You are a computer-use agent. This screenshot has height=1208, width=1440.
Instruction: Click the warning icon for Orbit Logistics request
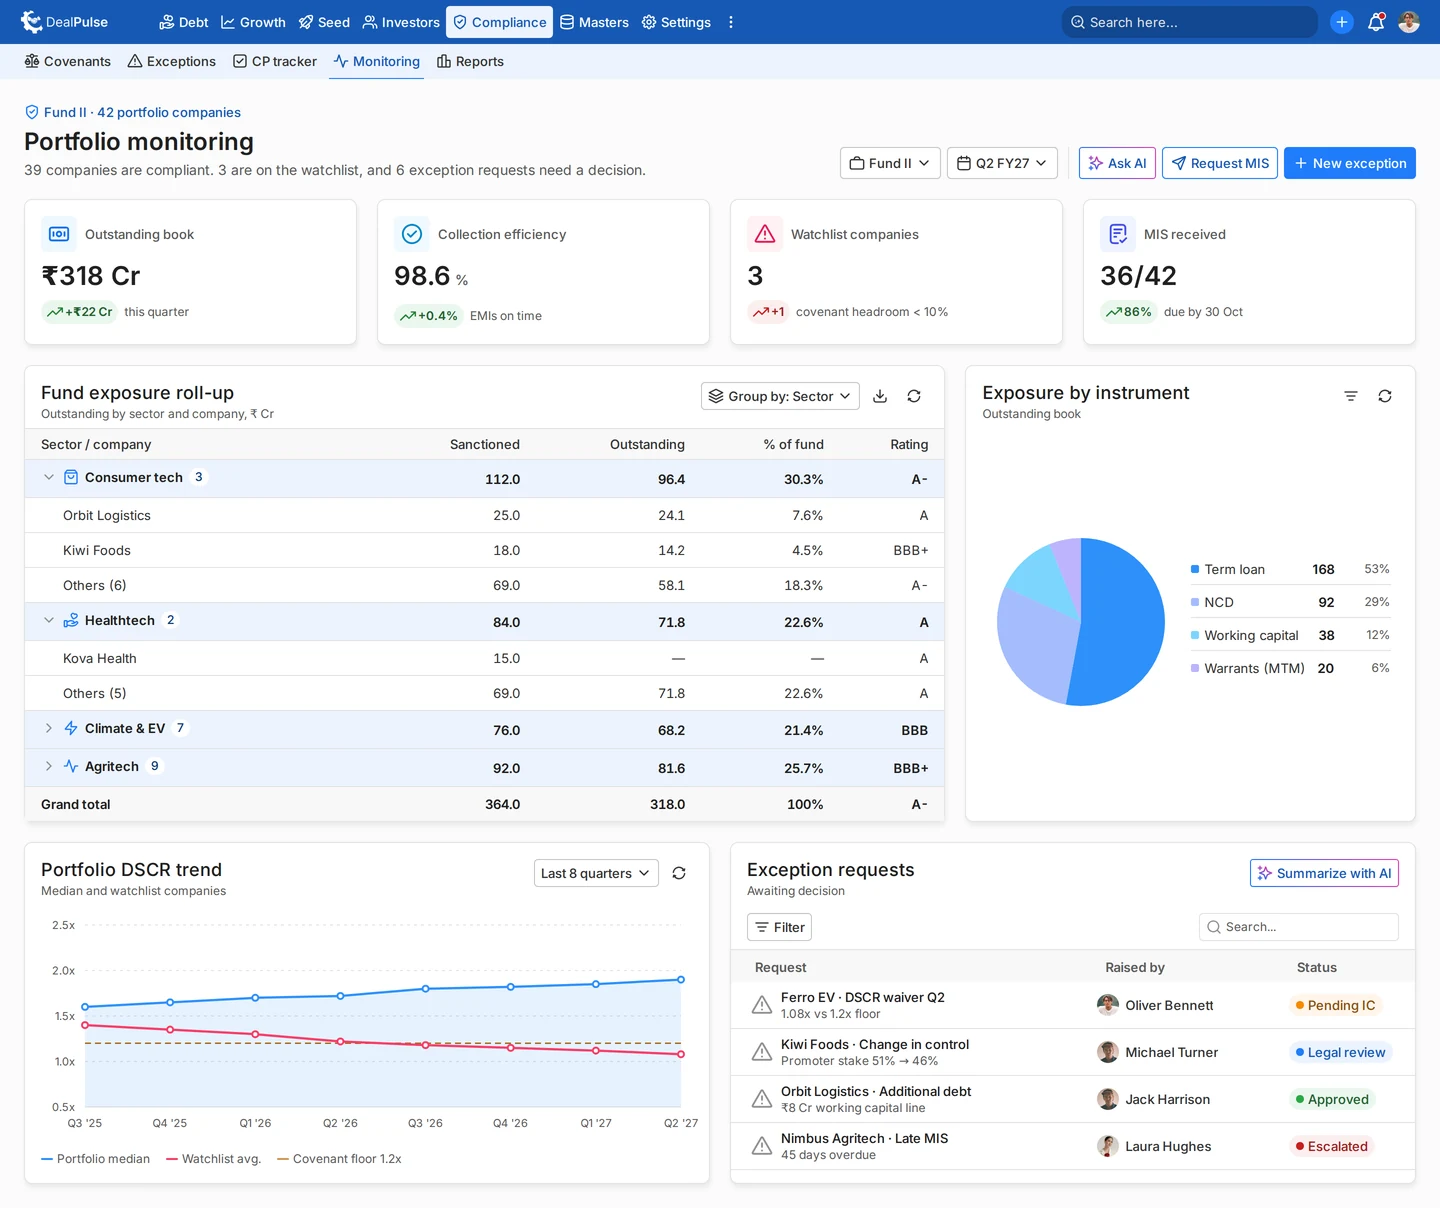(762, 1099)
